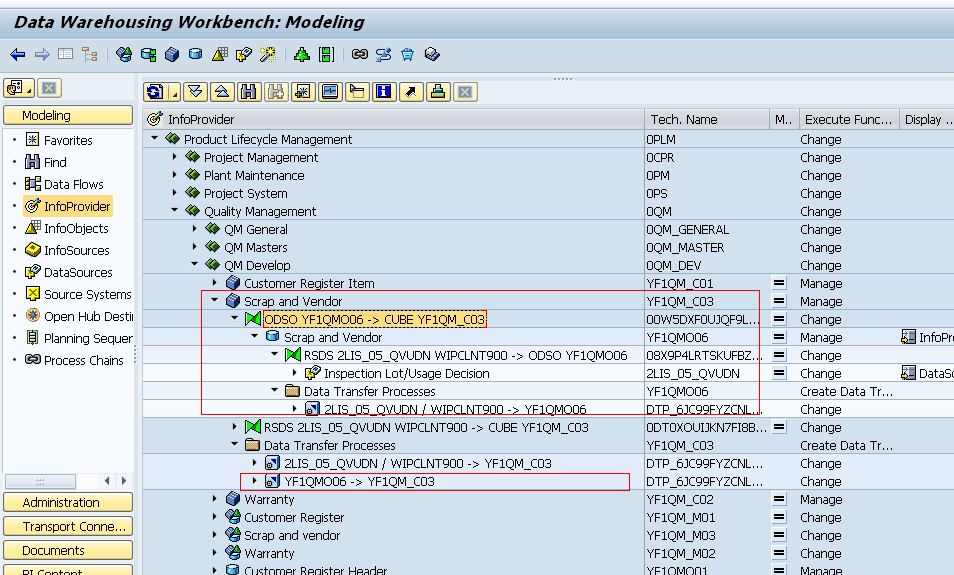Viewport: 954px width, 575px height.
Task: Click the blue winding path toolbar icon
Action: [383, 55]
